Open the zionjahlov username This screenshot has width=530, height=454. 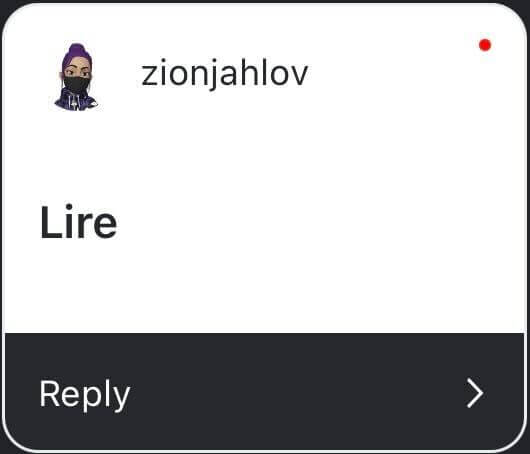(224, 73)
